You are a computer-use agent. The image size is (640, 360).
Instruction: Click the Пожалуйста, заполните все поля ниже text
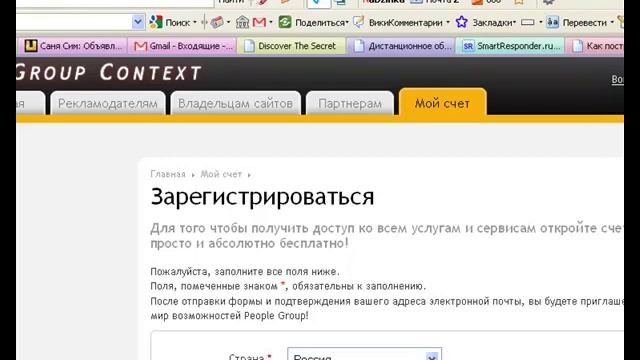[x=245, y=271]
